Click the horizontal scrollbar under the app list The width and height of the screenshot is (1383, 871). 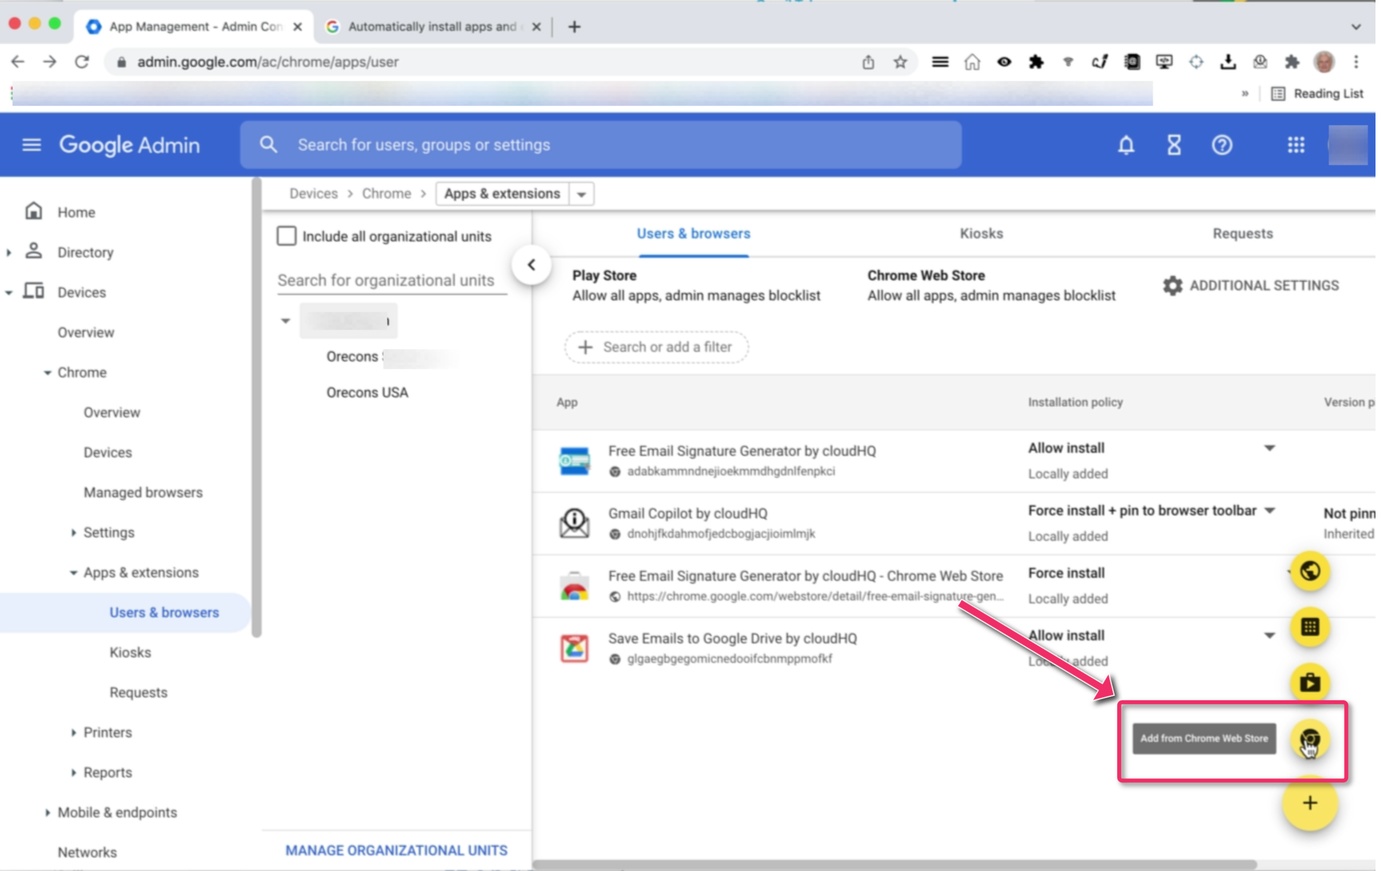(895, 865)
